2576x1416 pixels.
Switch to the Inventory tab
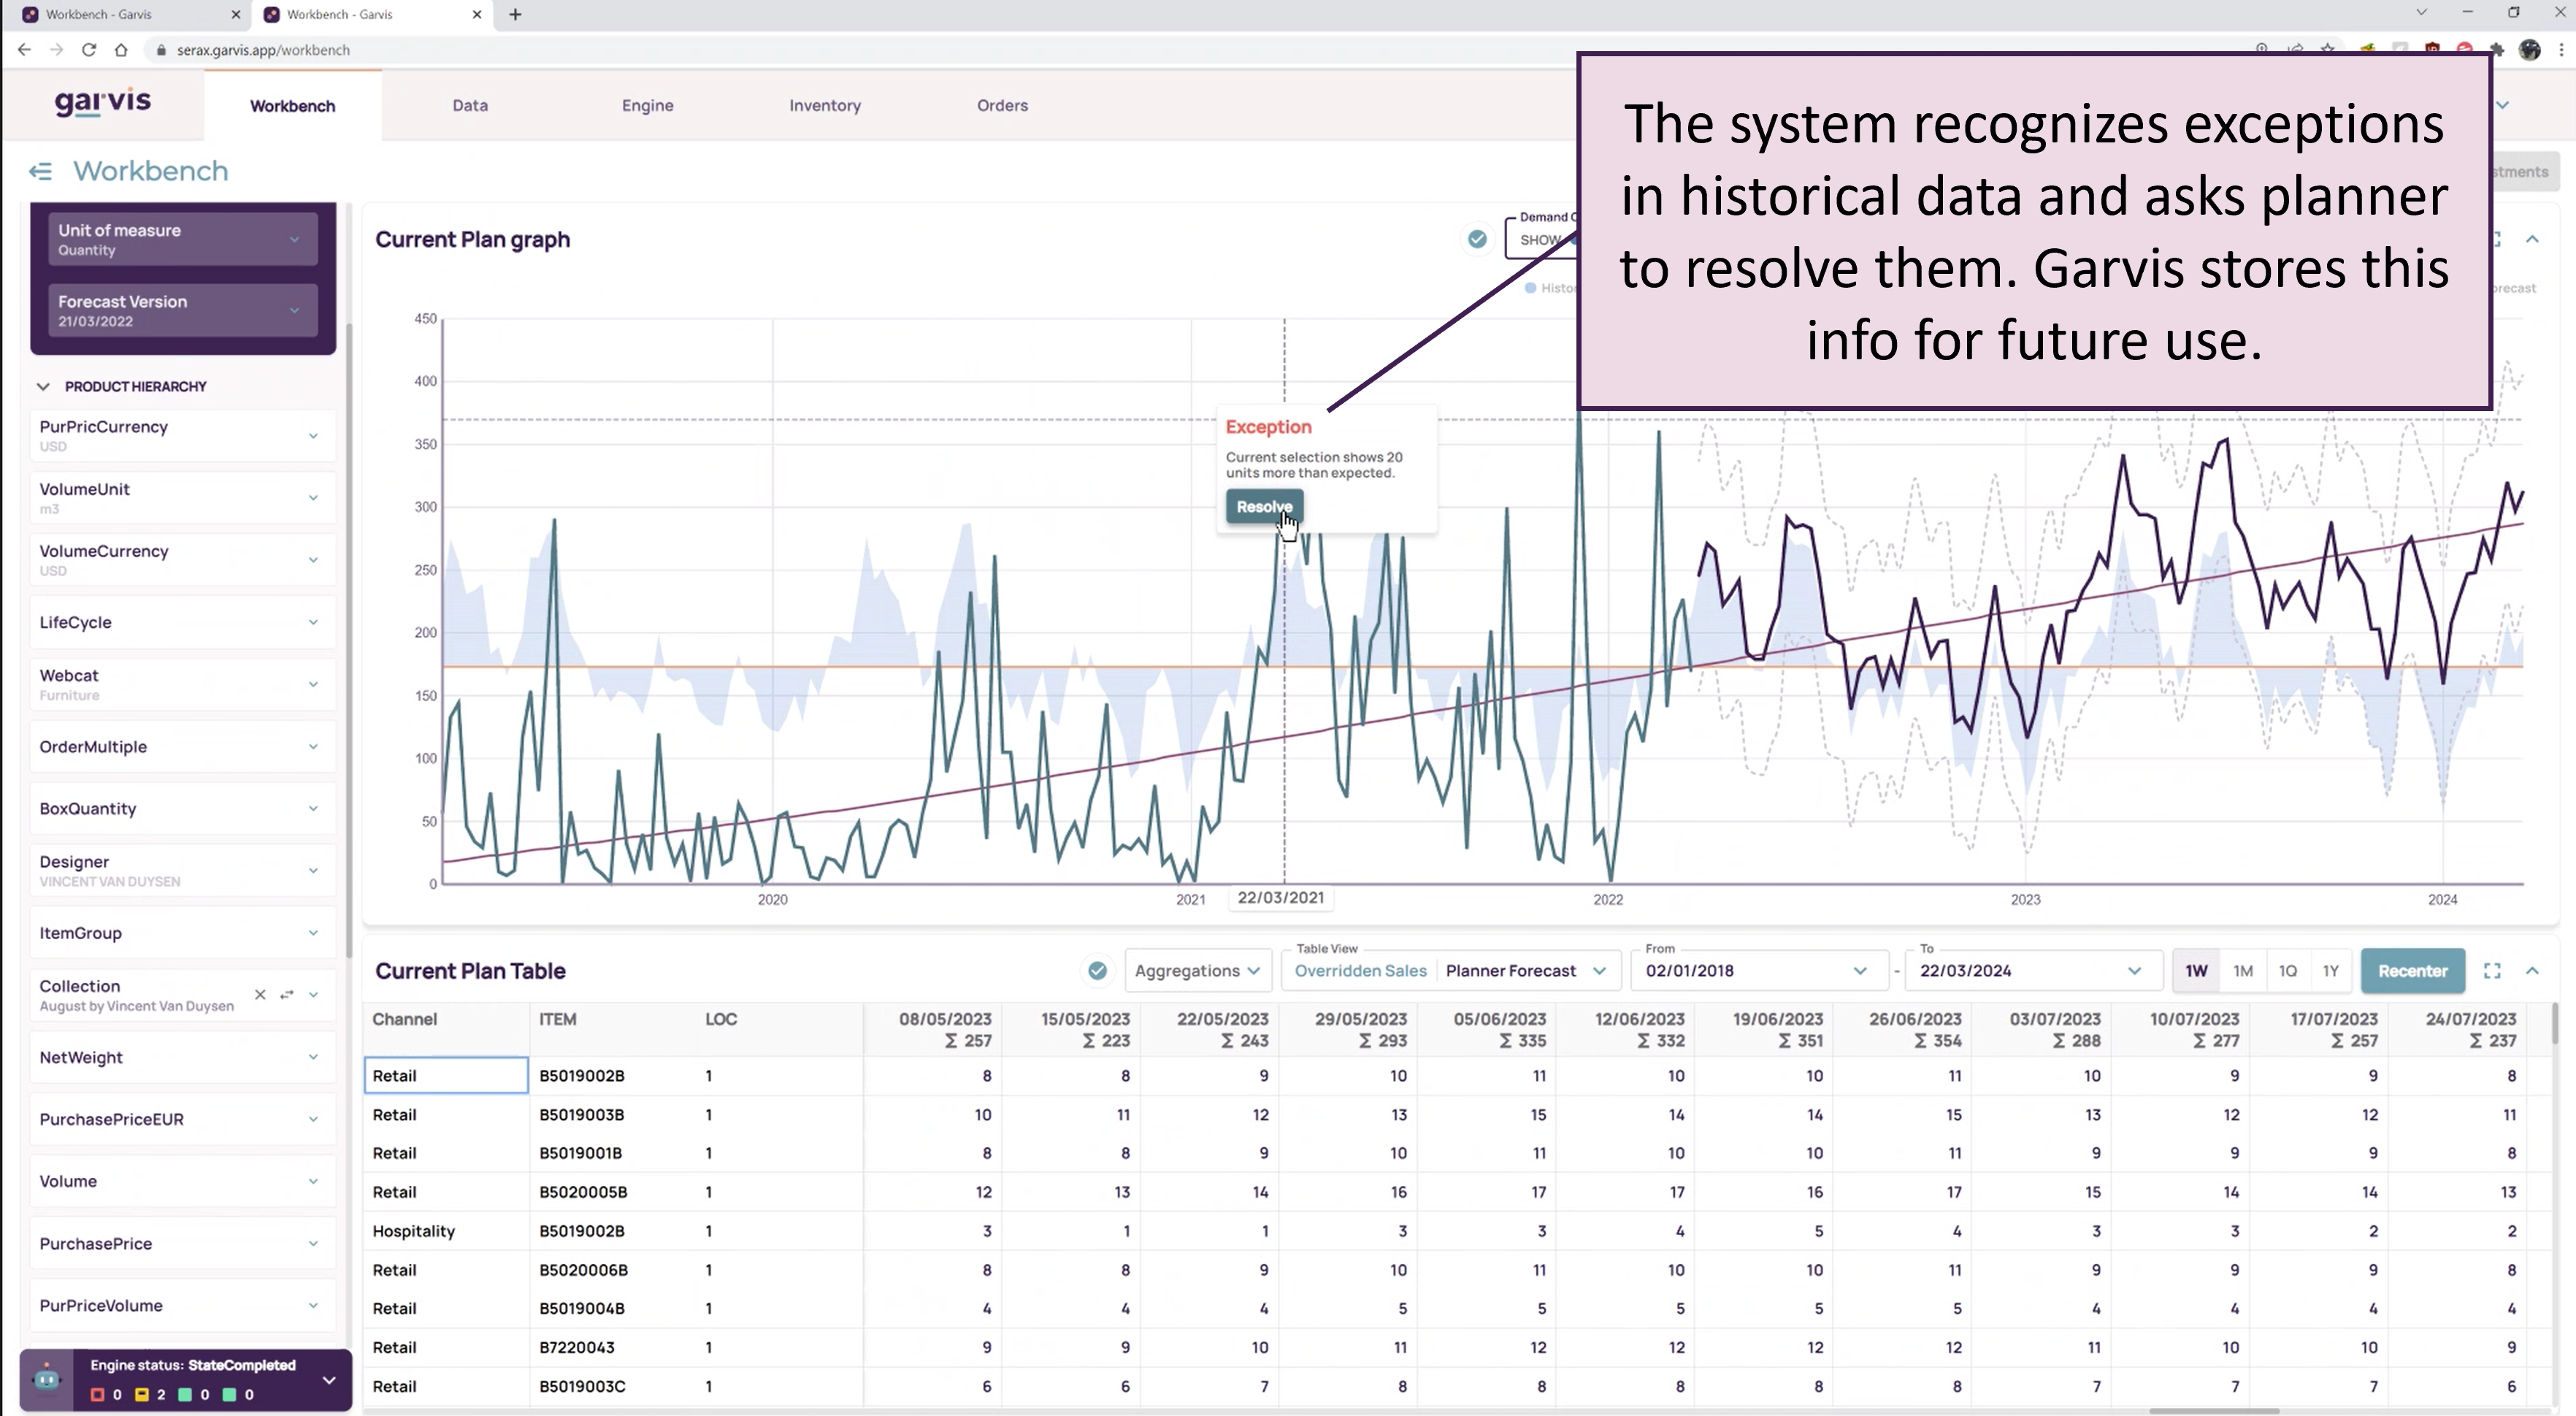pyautogui.click(x=824, y=106)
